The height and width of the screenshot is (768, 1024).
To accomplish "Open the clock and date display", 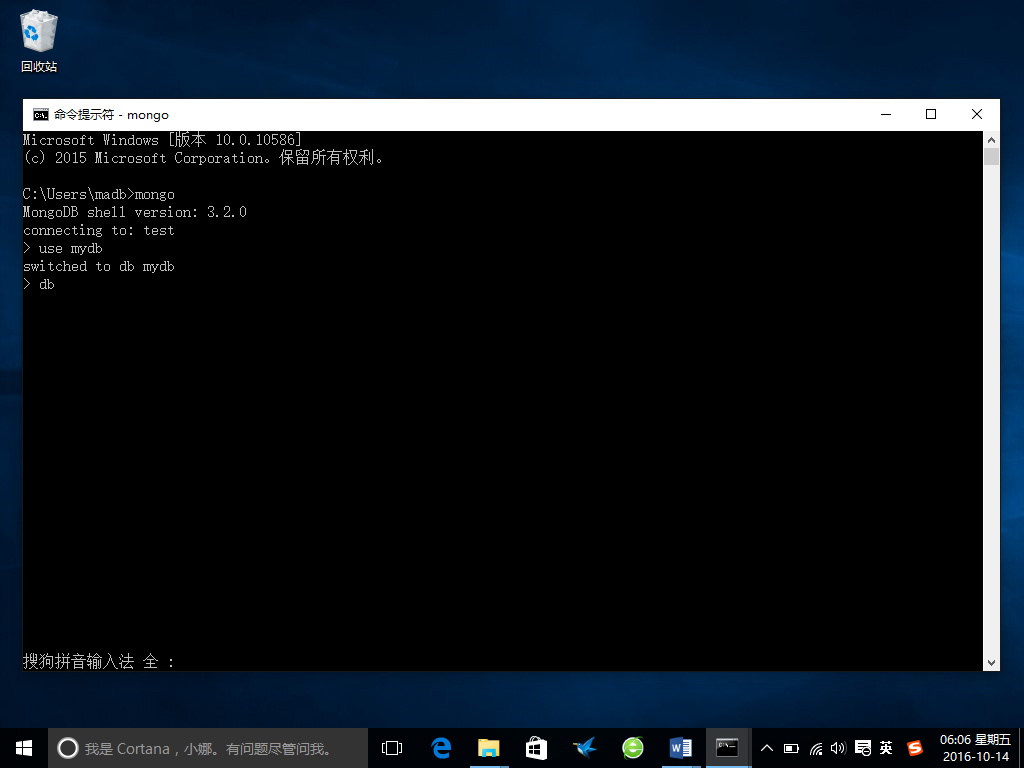I will [x=976, y=748].
